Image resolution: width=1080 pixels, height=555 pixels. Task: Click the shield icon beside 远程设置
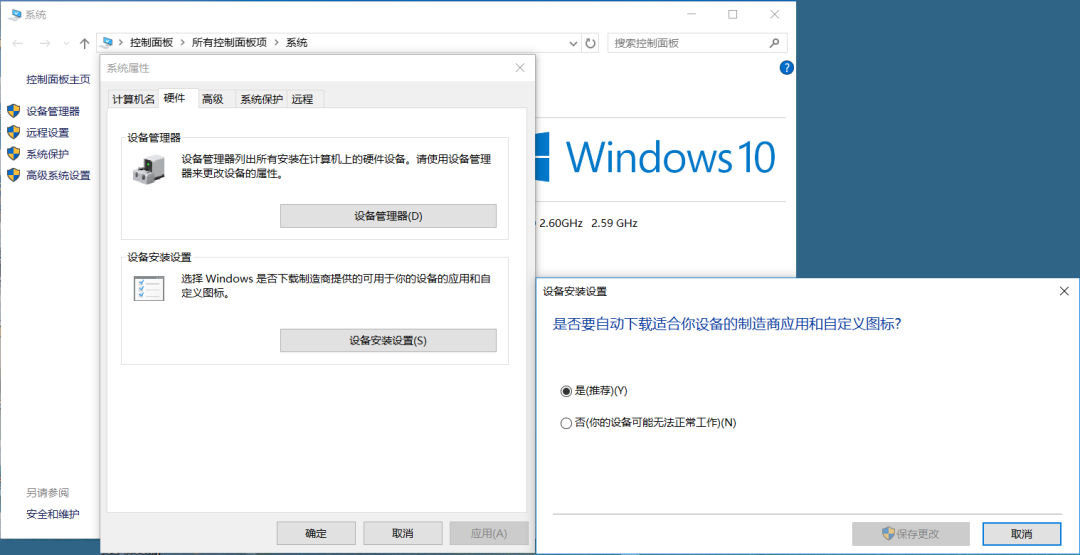(x=13, y=132)
